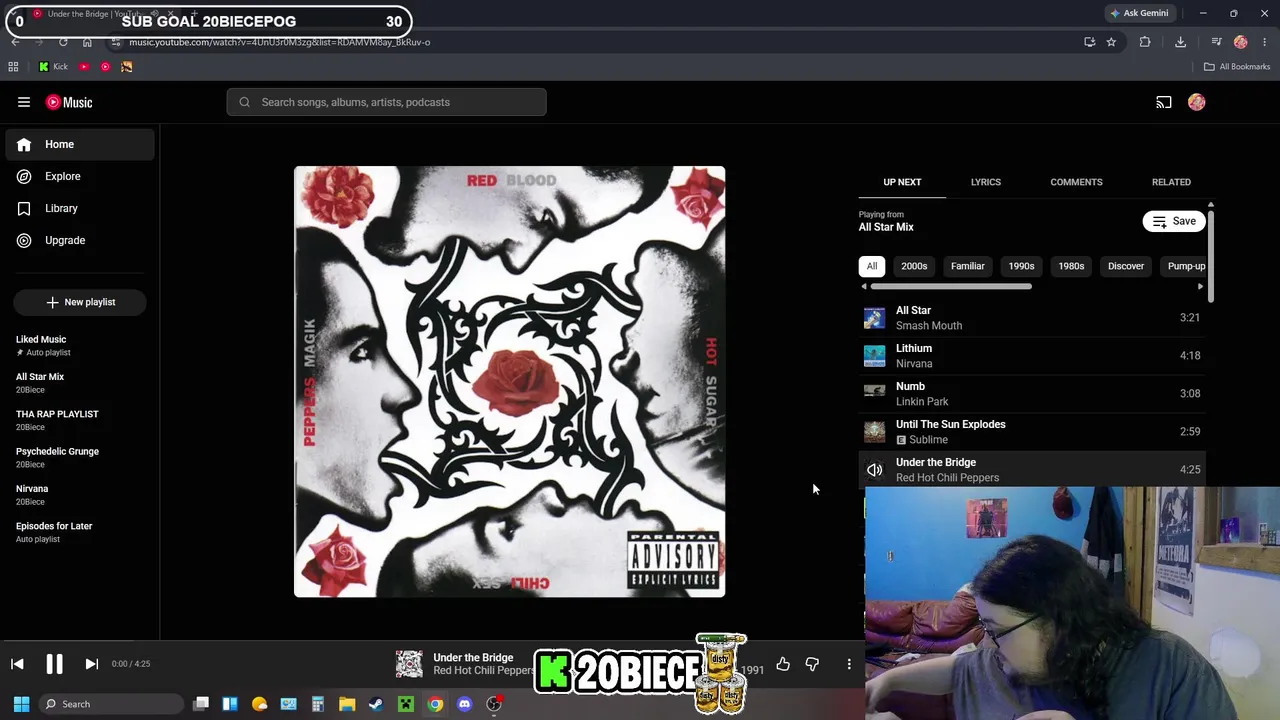Play All Star by Smash Mouth from queue
Viewport: 1280px width, 720px height.
1032,318
